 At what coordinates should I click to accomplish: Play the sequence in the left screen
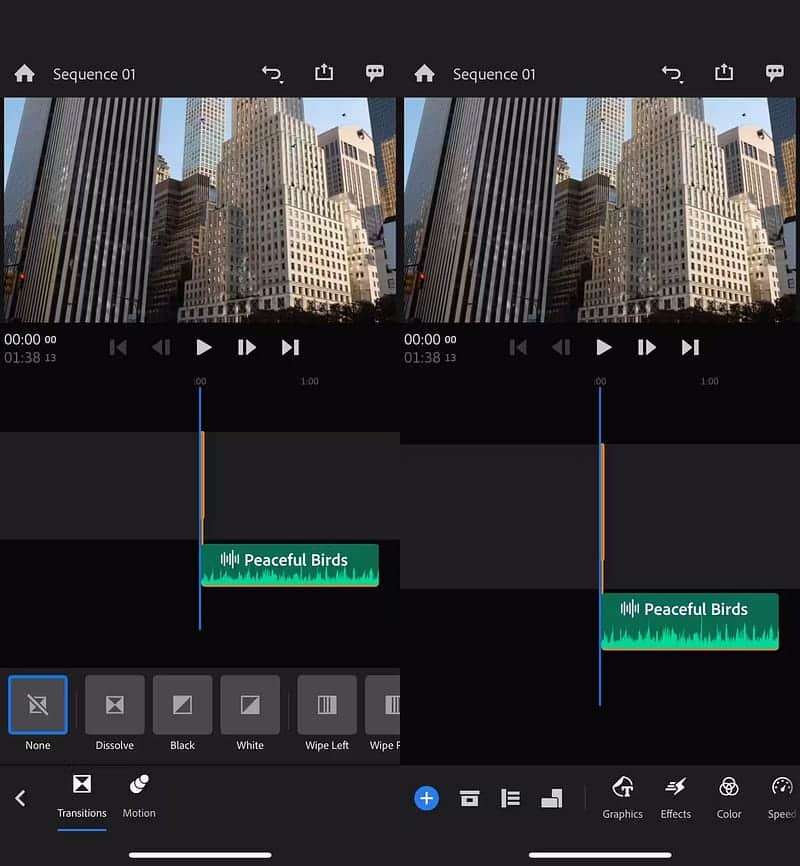coord(204,347)
